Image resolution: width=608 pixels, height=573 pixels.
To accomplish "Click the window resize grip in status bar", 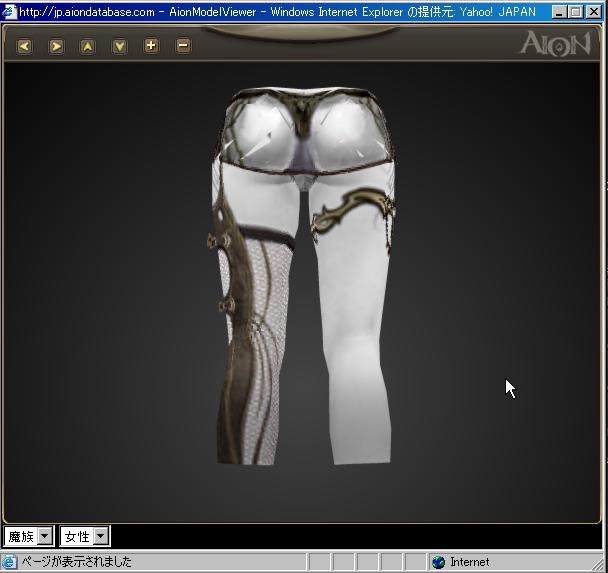I will 600,564.
